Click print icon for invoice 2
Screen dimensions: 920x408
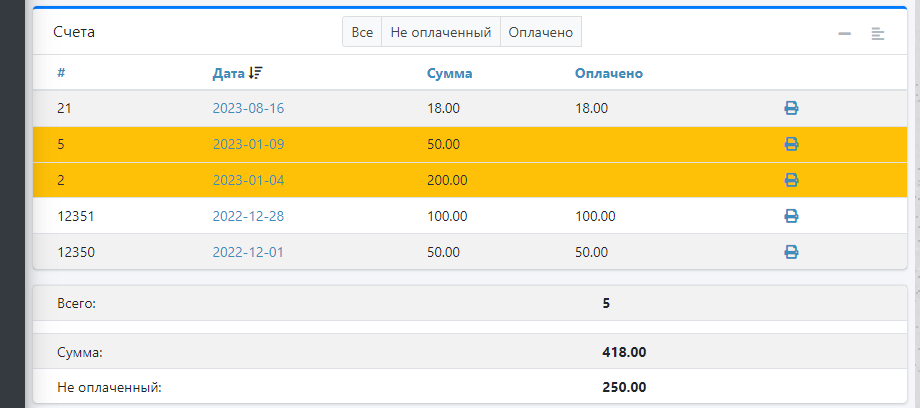pyautogui.click(x=791, y=180)
